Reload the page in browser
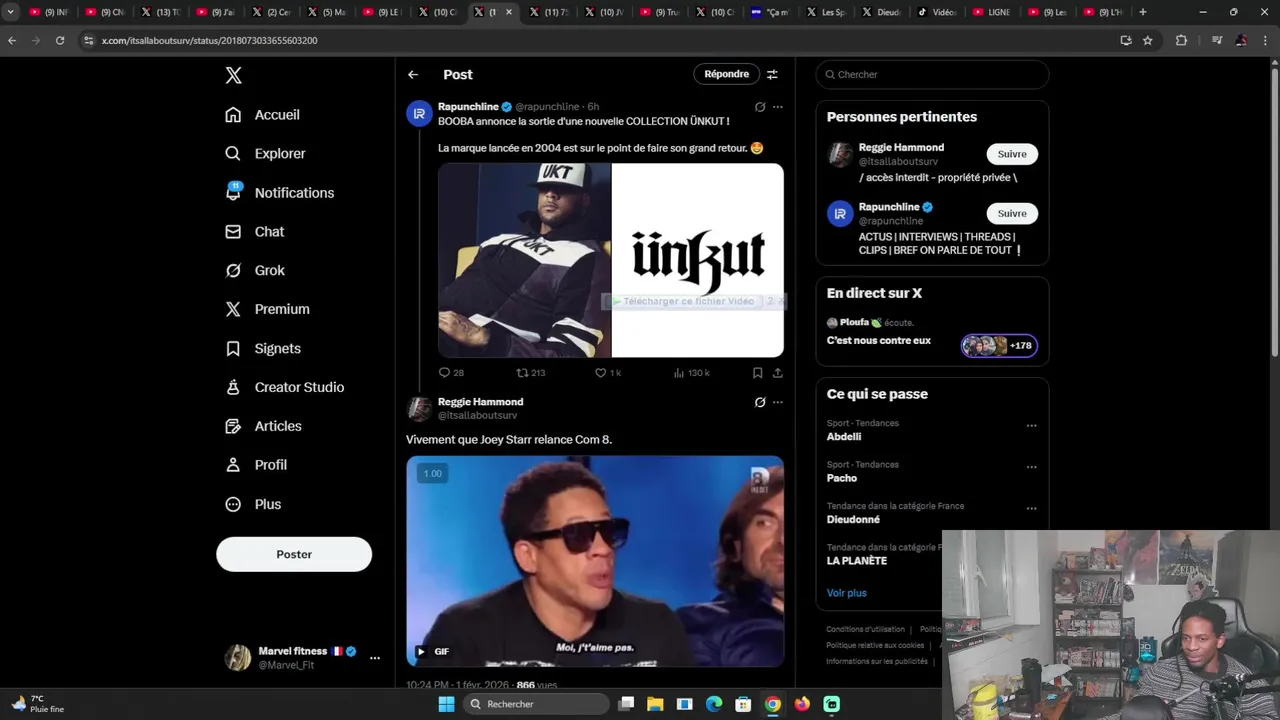Image resolution: width=1280 pixels, height=720 pixels. (60, 40)
